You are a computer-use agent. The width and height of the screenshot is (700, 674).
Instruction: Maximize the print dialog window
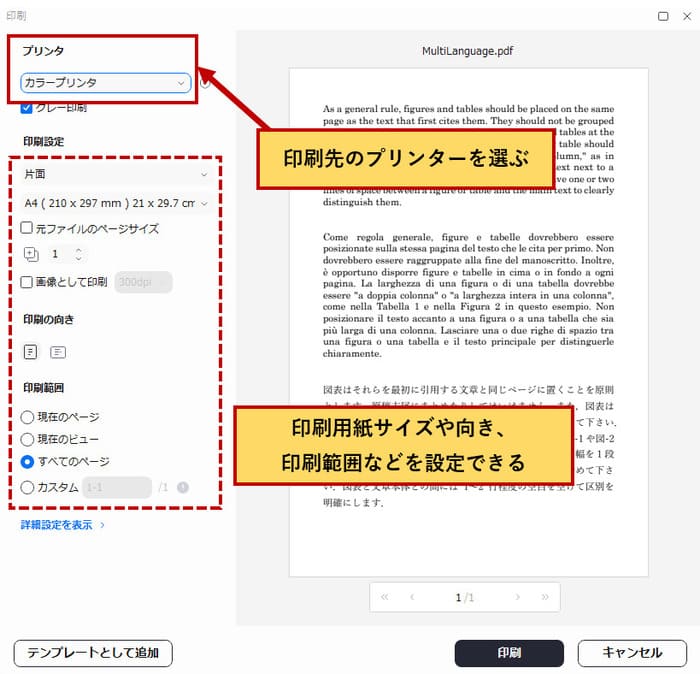pos(663,17)
